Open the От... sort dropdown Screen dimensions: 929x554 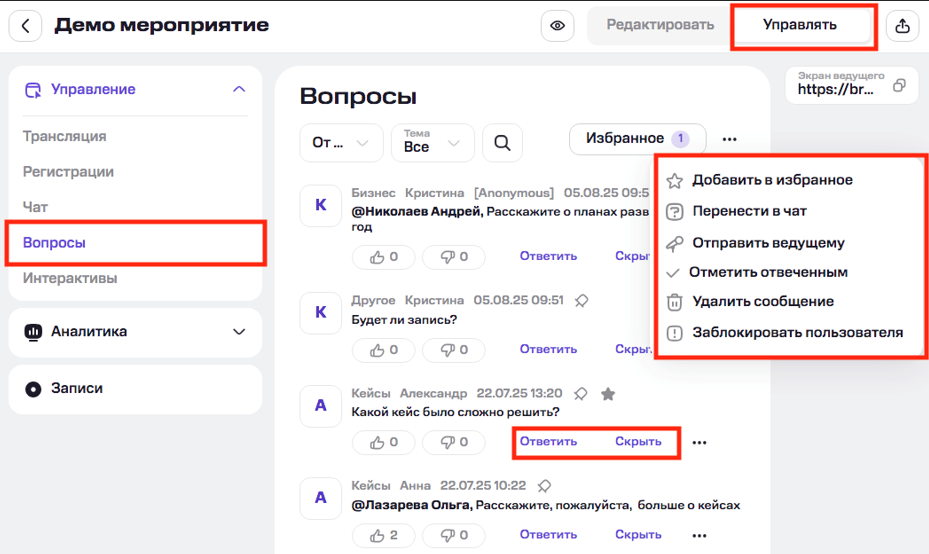[340, 143]
